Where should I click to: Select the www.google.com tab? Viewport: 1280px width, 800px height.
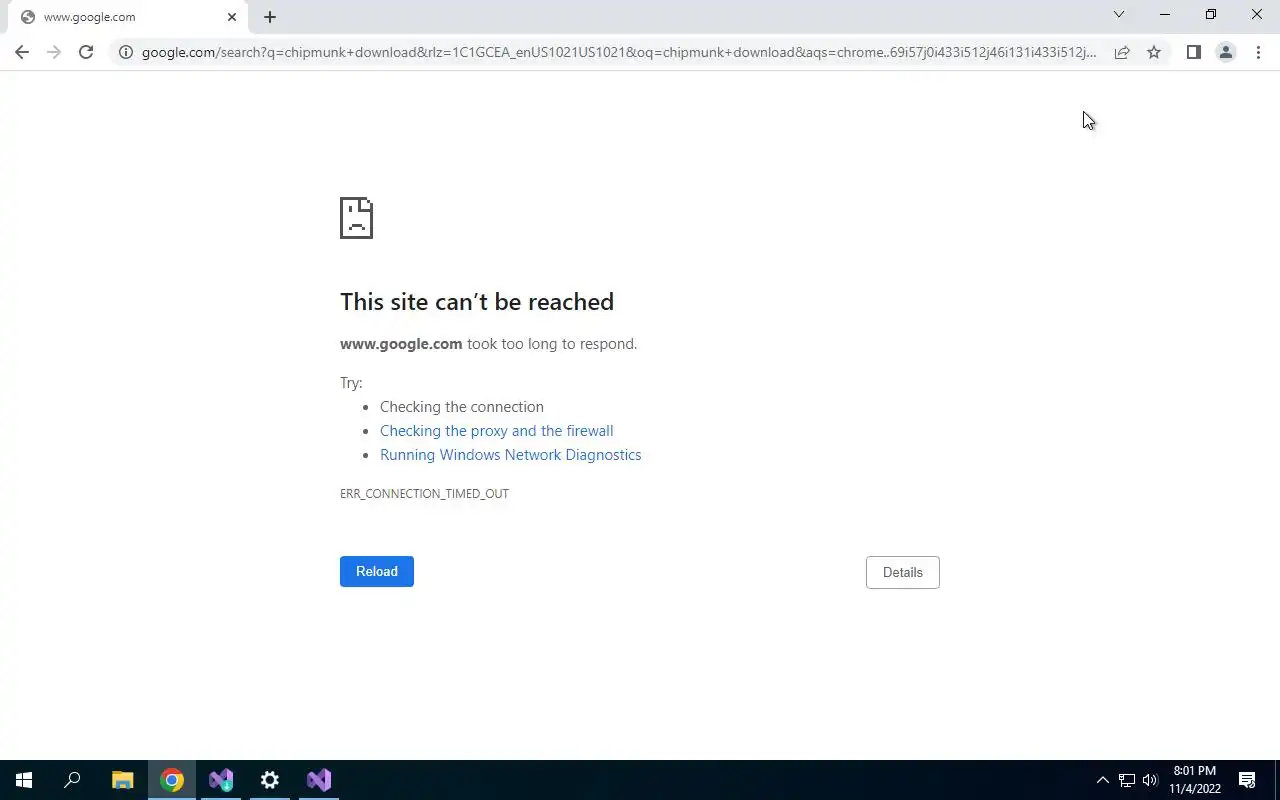[127, 17]
